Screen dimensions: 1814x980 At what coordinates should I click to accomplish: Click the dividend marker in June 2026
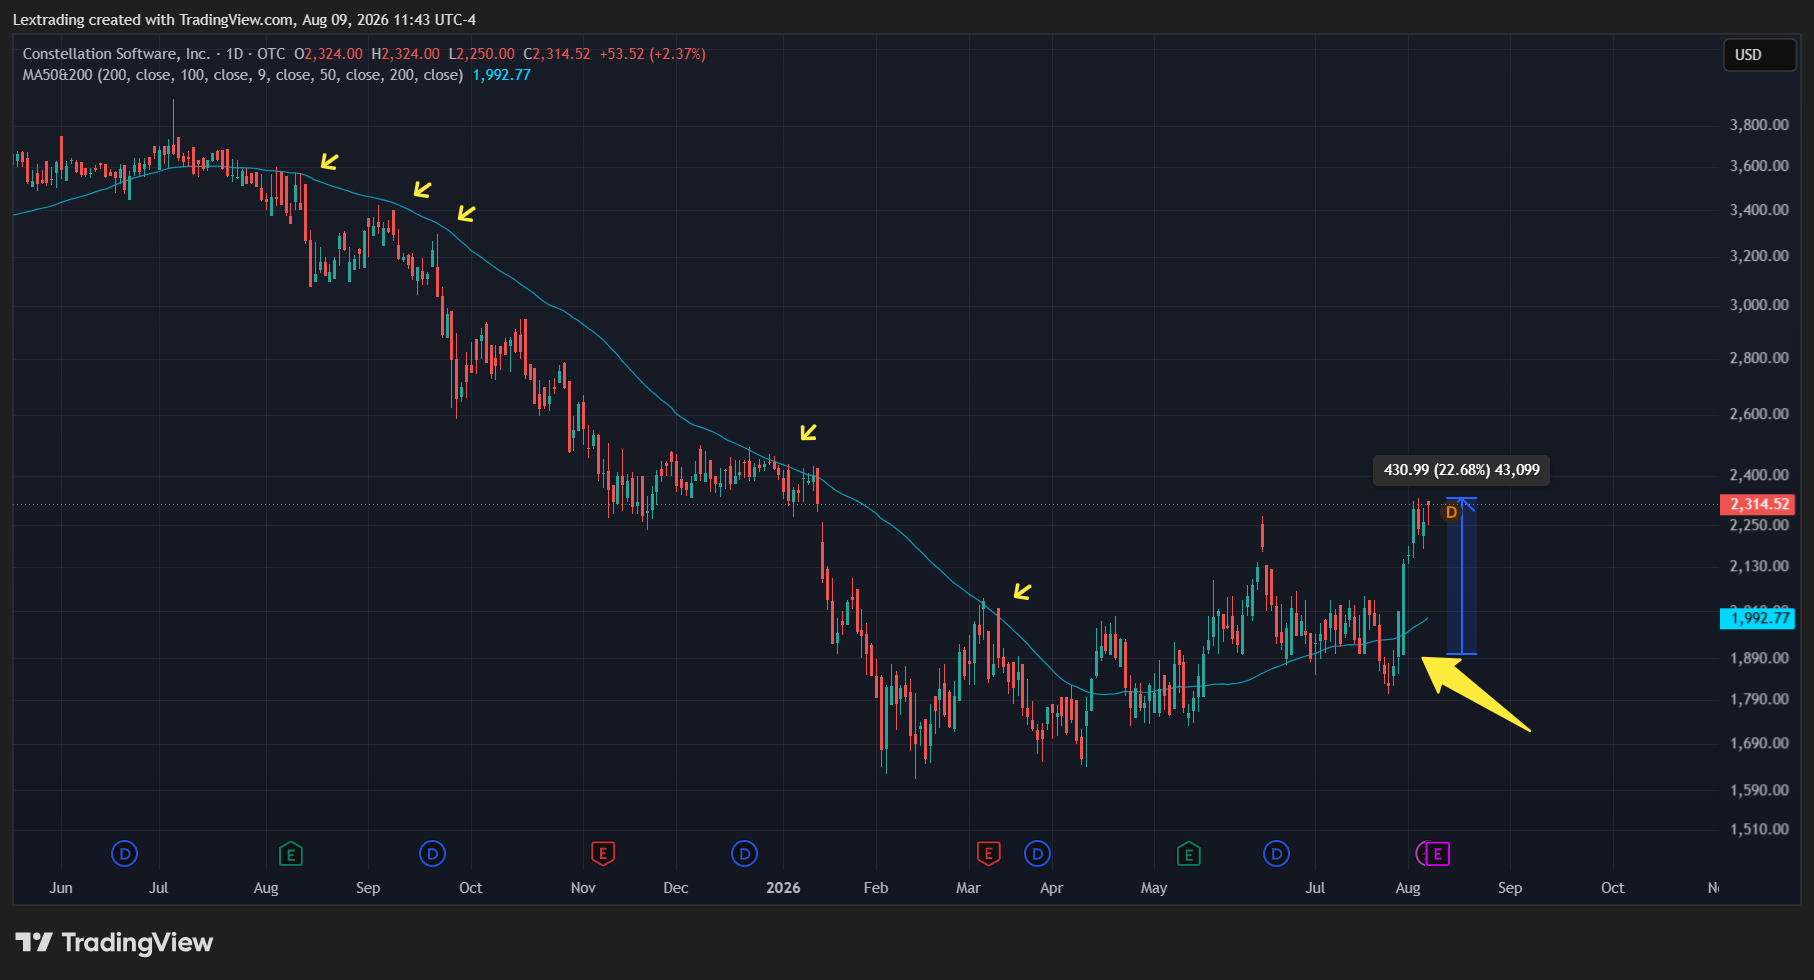click(1276, 854)
